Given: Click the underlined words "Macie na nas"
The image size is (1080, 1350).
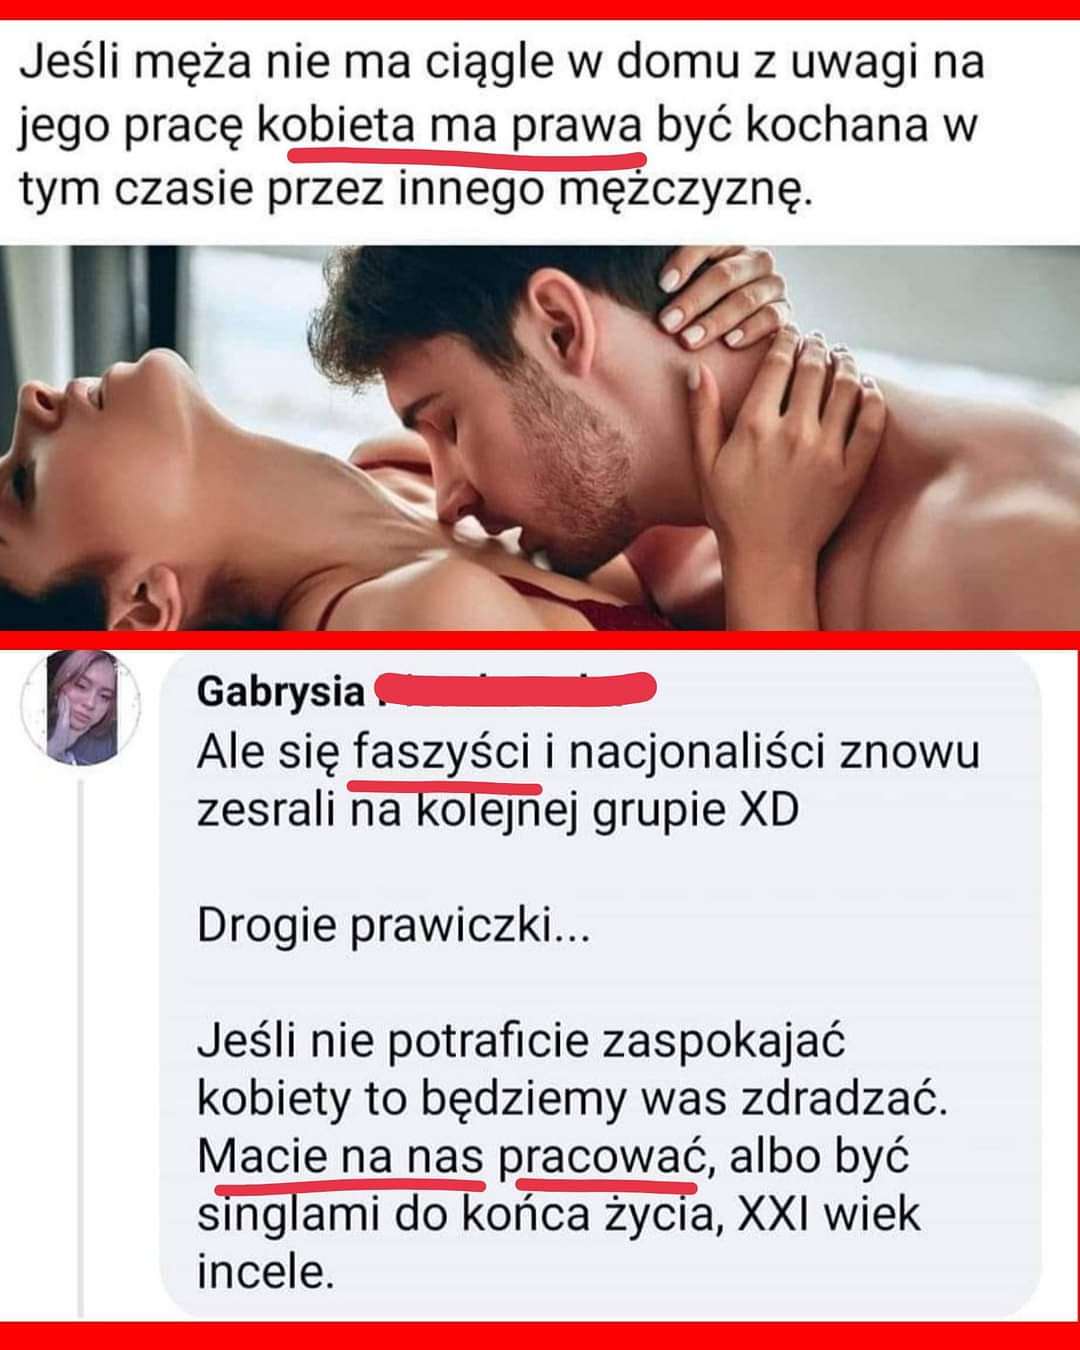Looking at the screenshot, I should [x=340, y=1157].
